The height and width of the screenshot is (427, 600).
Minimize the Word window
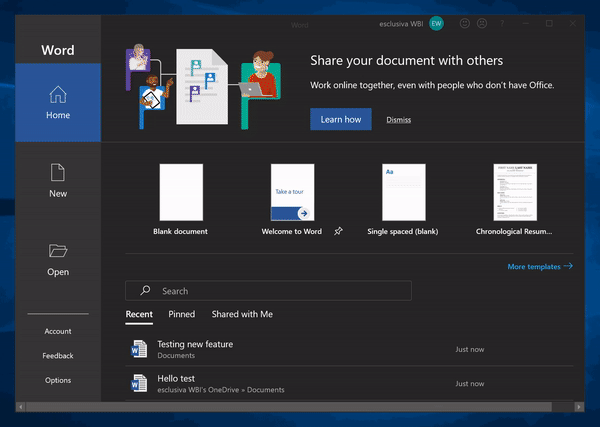[x=526, y=24]
